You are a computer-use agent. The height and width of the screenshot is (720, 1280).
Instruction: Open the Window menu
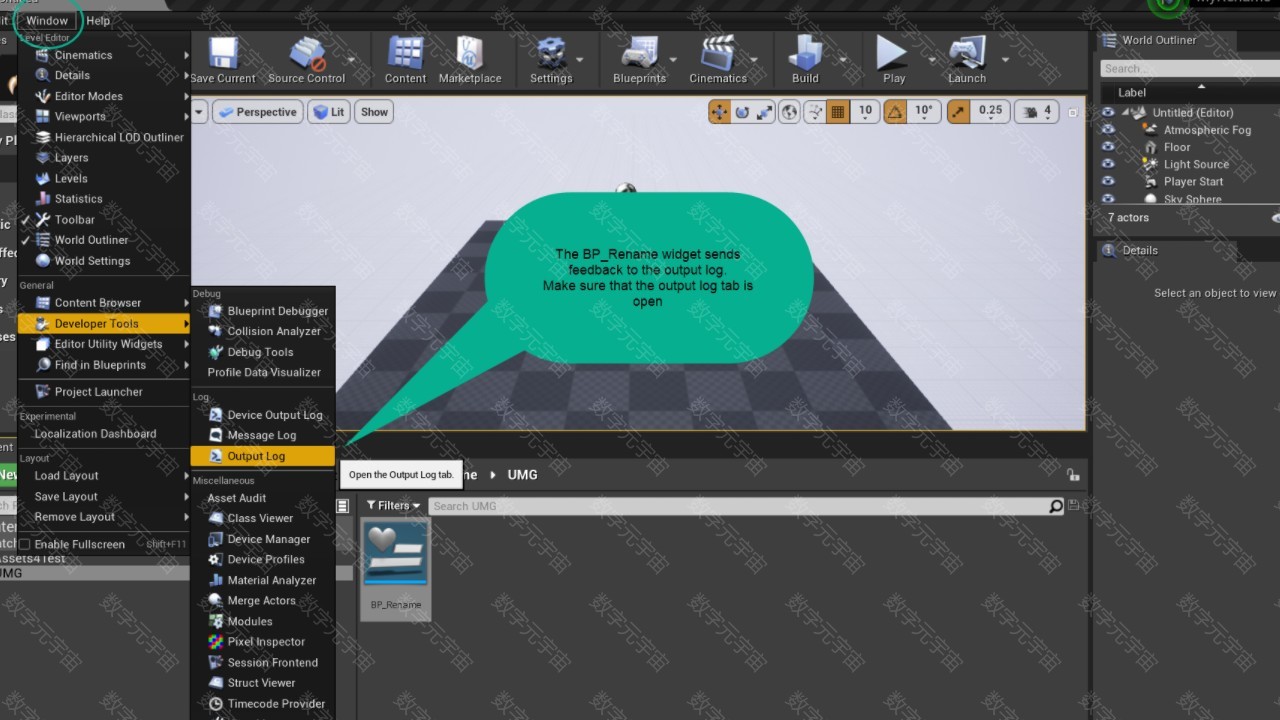tap(47, 20)
